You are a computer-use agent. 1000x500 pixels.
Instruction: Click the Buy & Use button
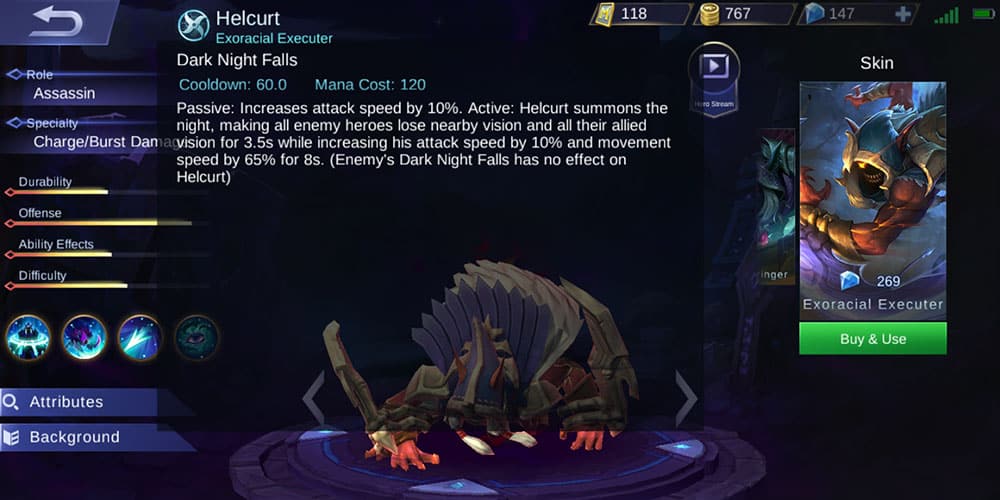point(872,339)
